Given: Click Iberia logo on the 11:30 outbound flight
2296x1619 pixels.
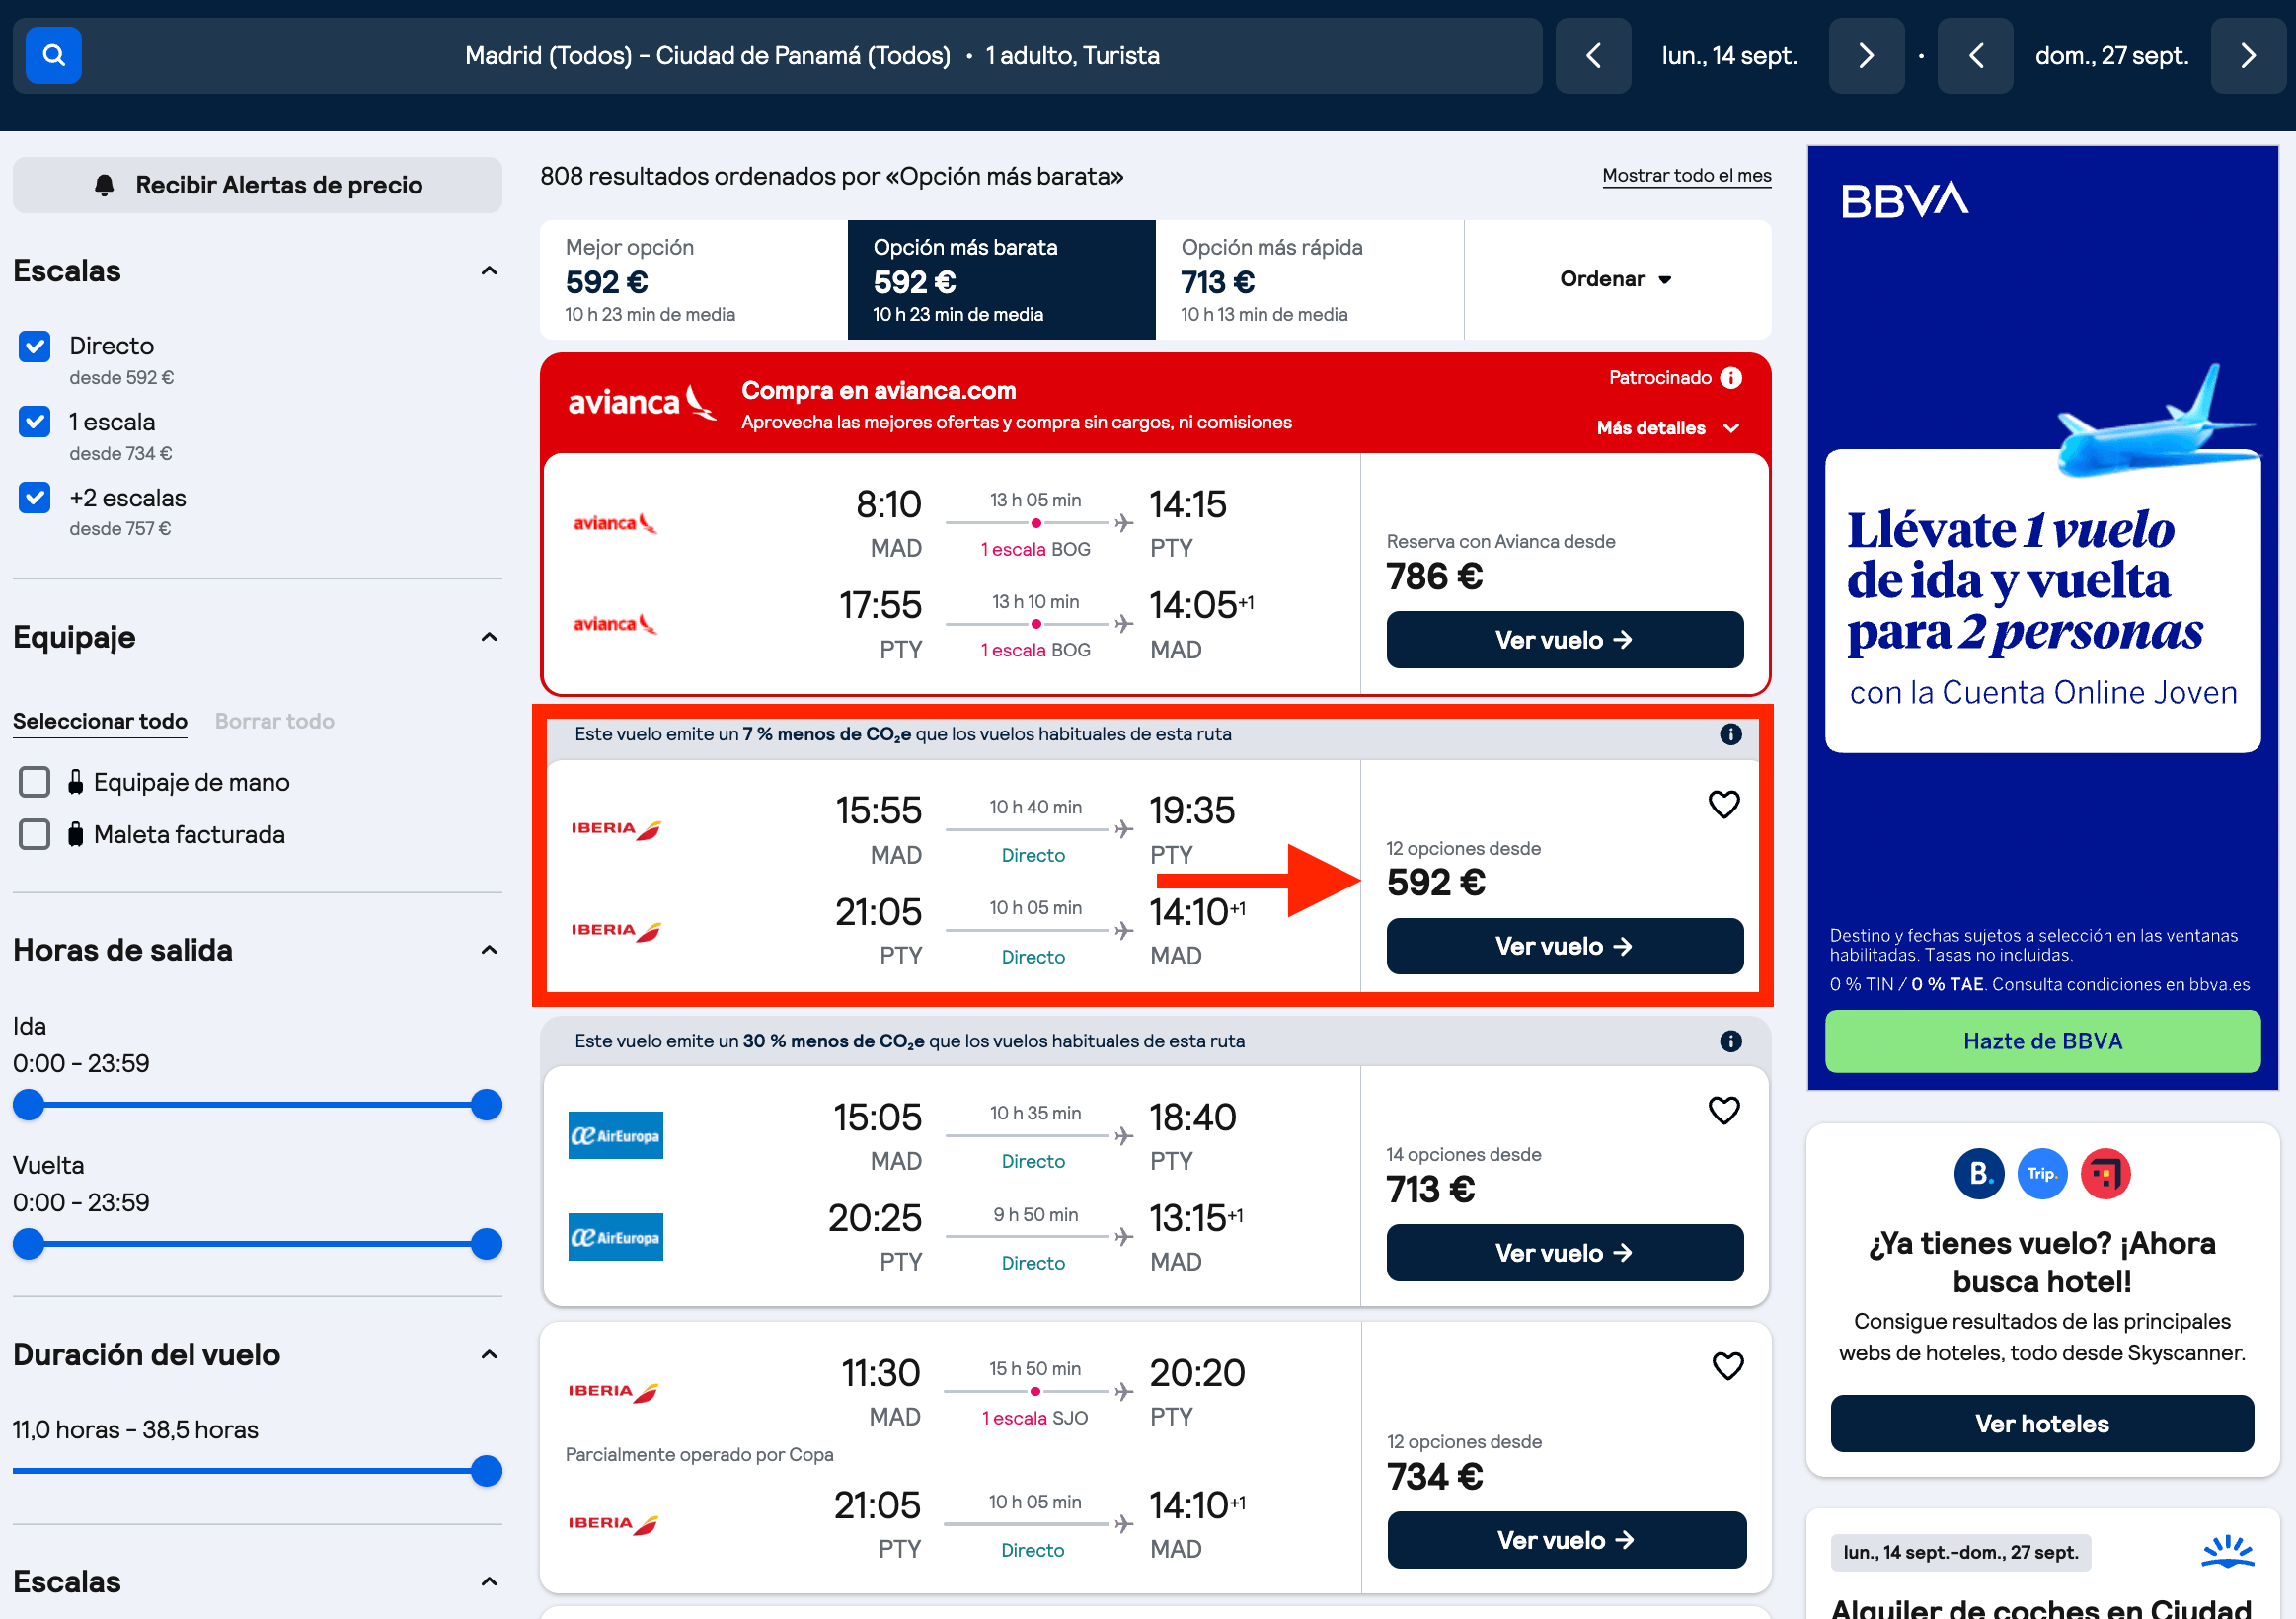Looking at the screenshot, I should [x=613, y=1392].
